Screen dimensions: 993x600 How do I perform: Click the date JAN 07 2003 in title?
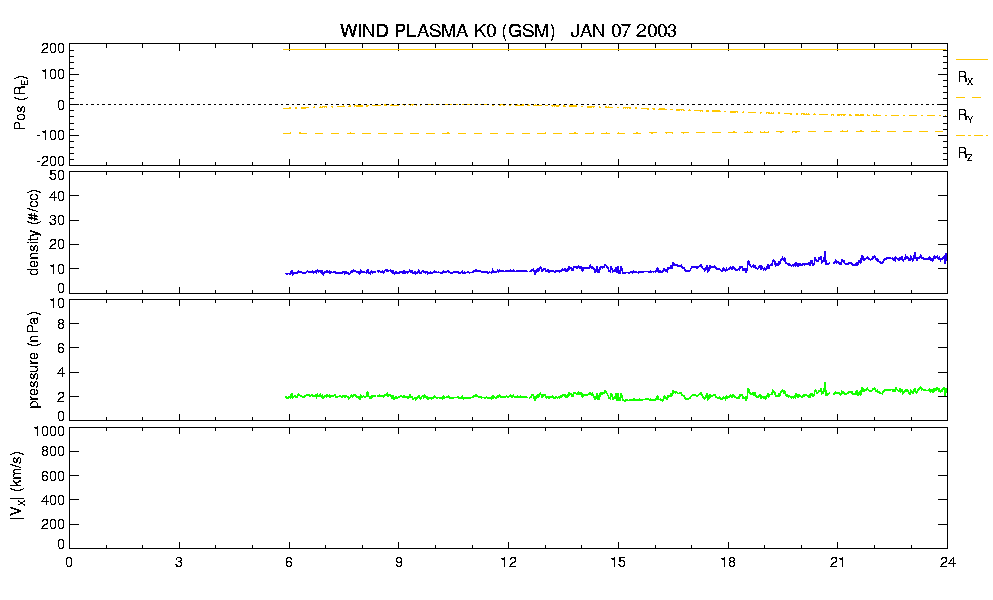click(x=623, y=31)
